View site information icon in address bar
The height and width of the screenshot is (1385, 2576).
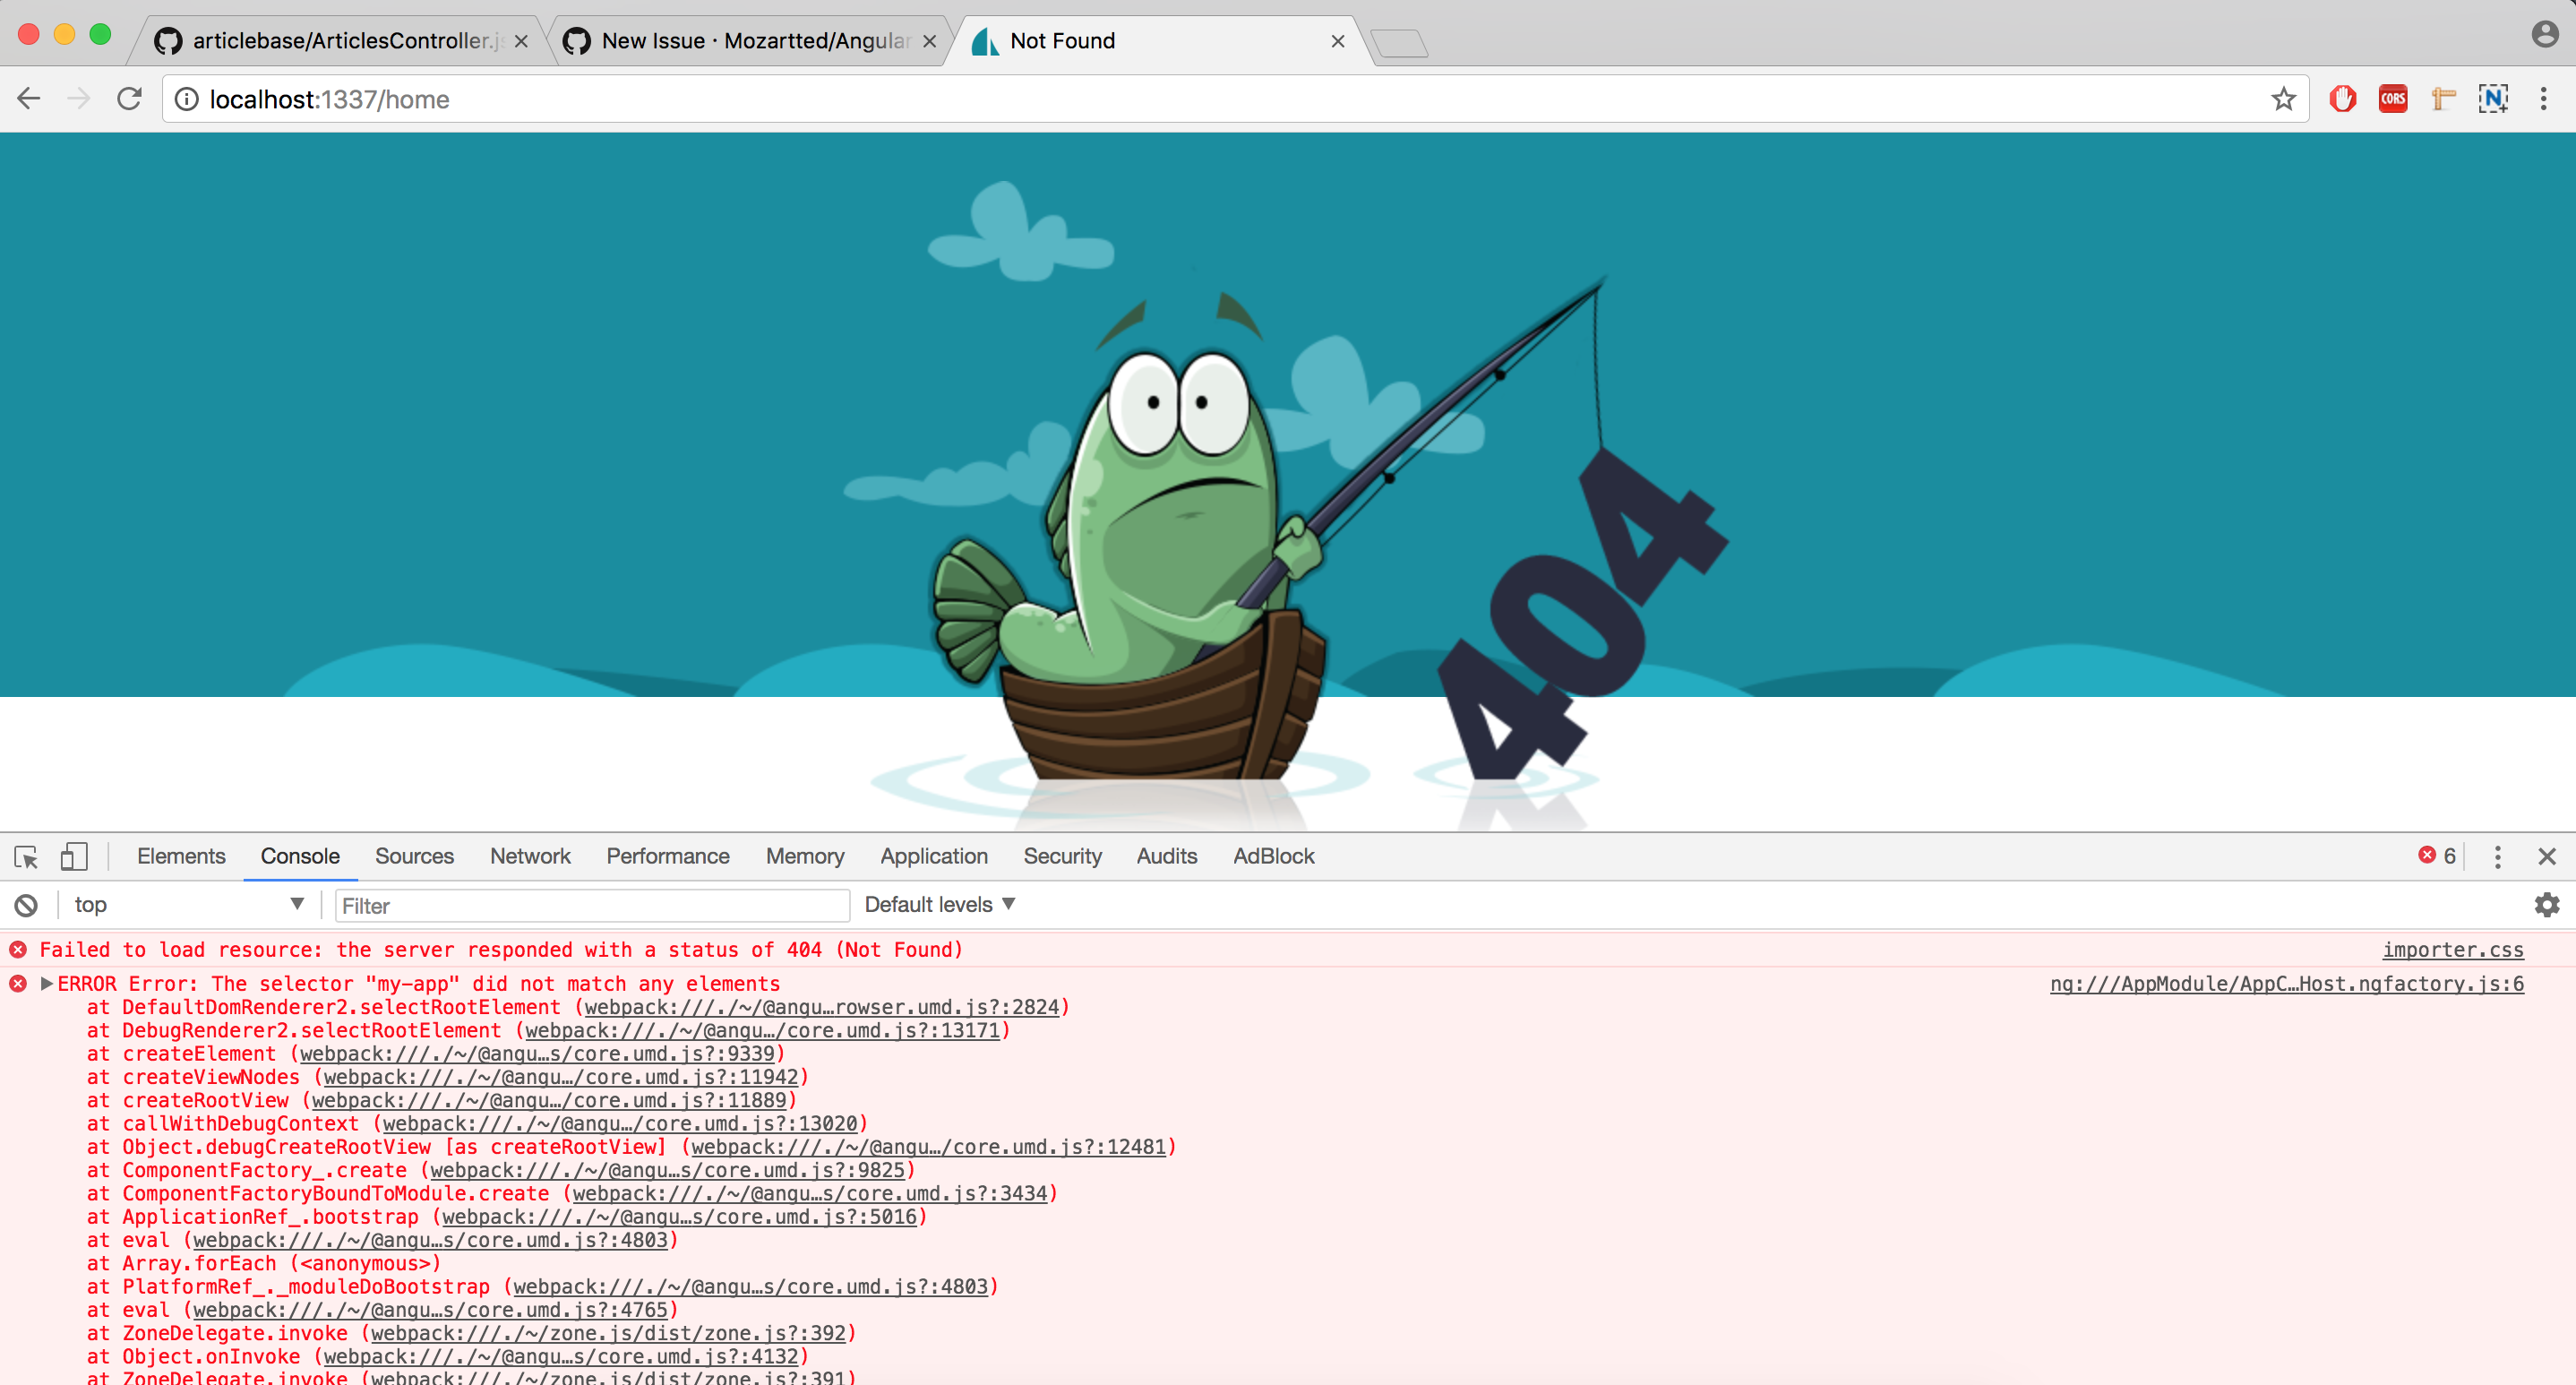pos(187,99)
